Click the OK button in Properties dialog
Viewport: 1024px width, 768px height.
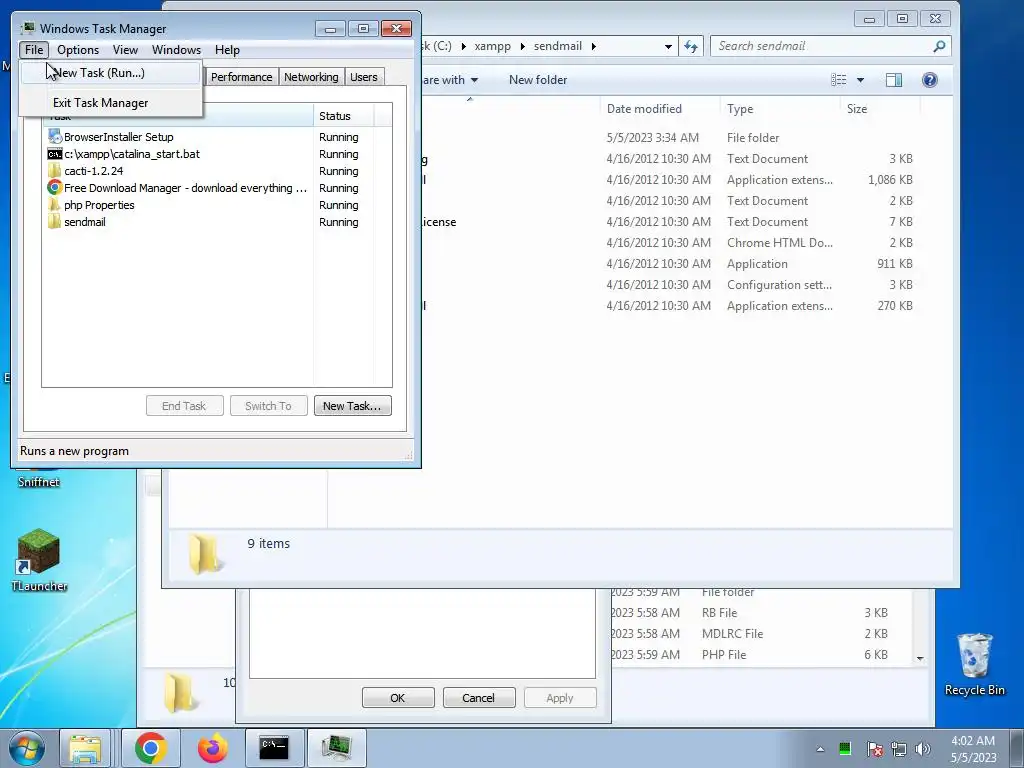pos(398,697)
